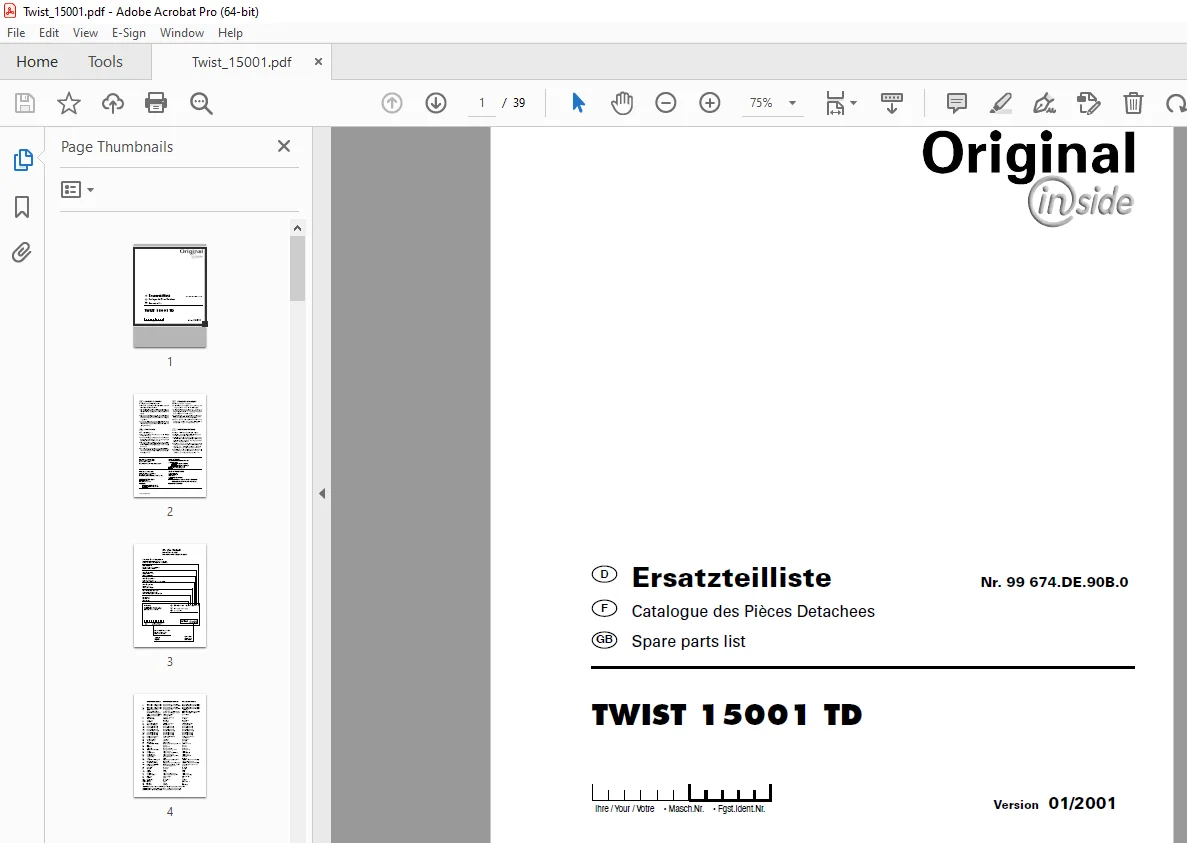Open the Edit menu
The width and height of the screenshot is (1187, 843).
click(x=49, y=33)
